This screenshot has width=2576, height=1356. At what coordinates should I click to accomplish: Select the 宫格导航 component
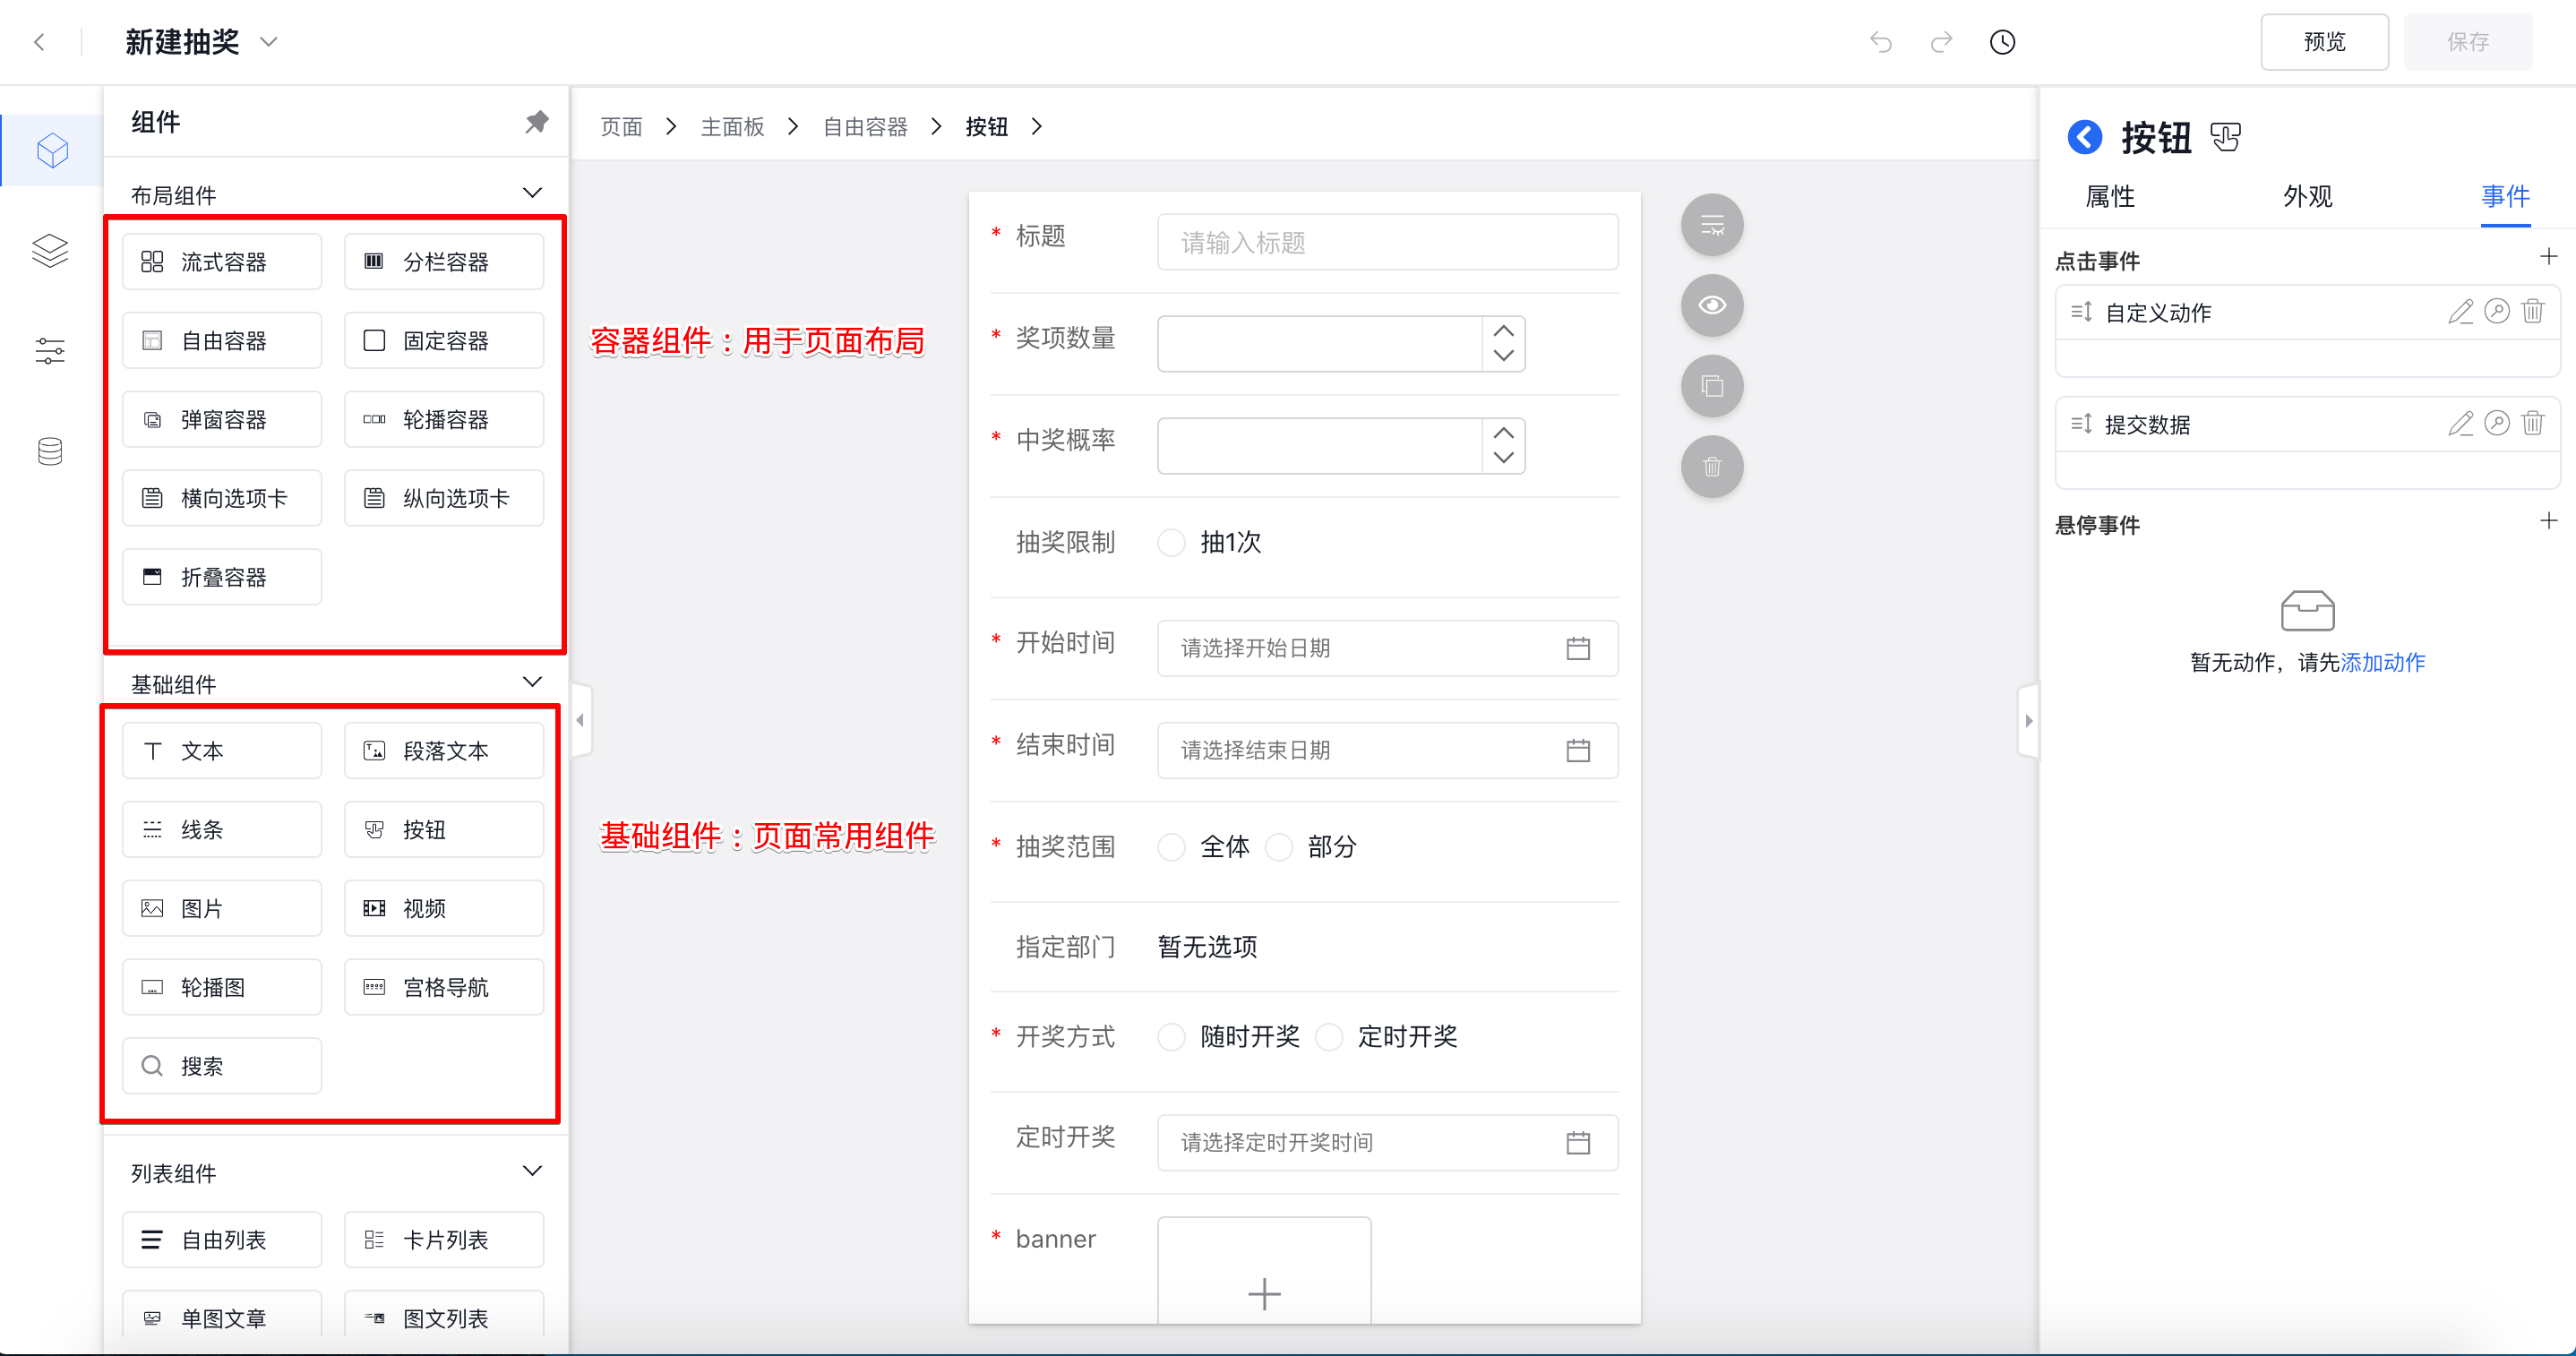444,987
